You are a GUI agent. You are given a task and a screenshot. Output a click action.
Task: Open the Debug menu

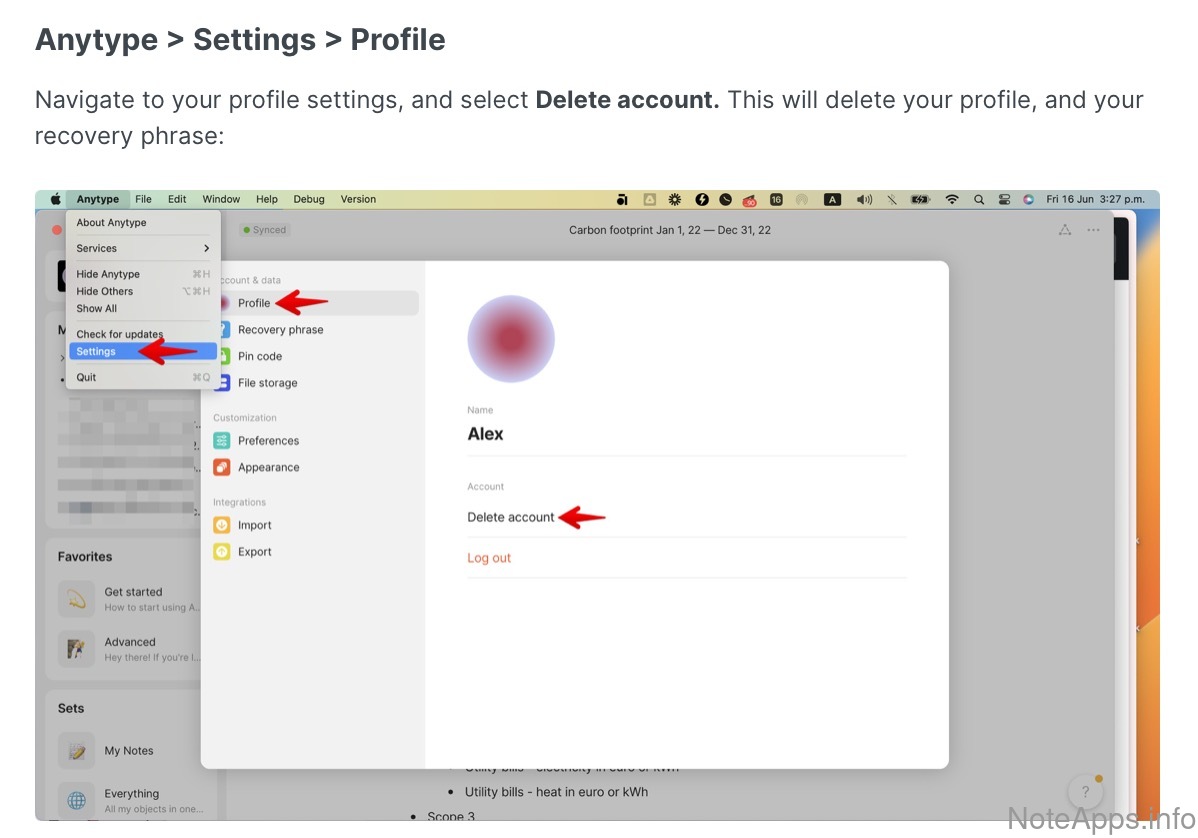pyautogui.click(x=308, y=199)
